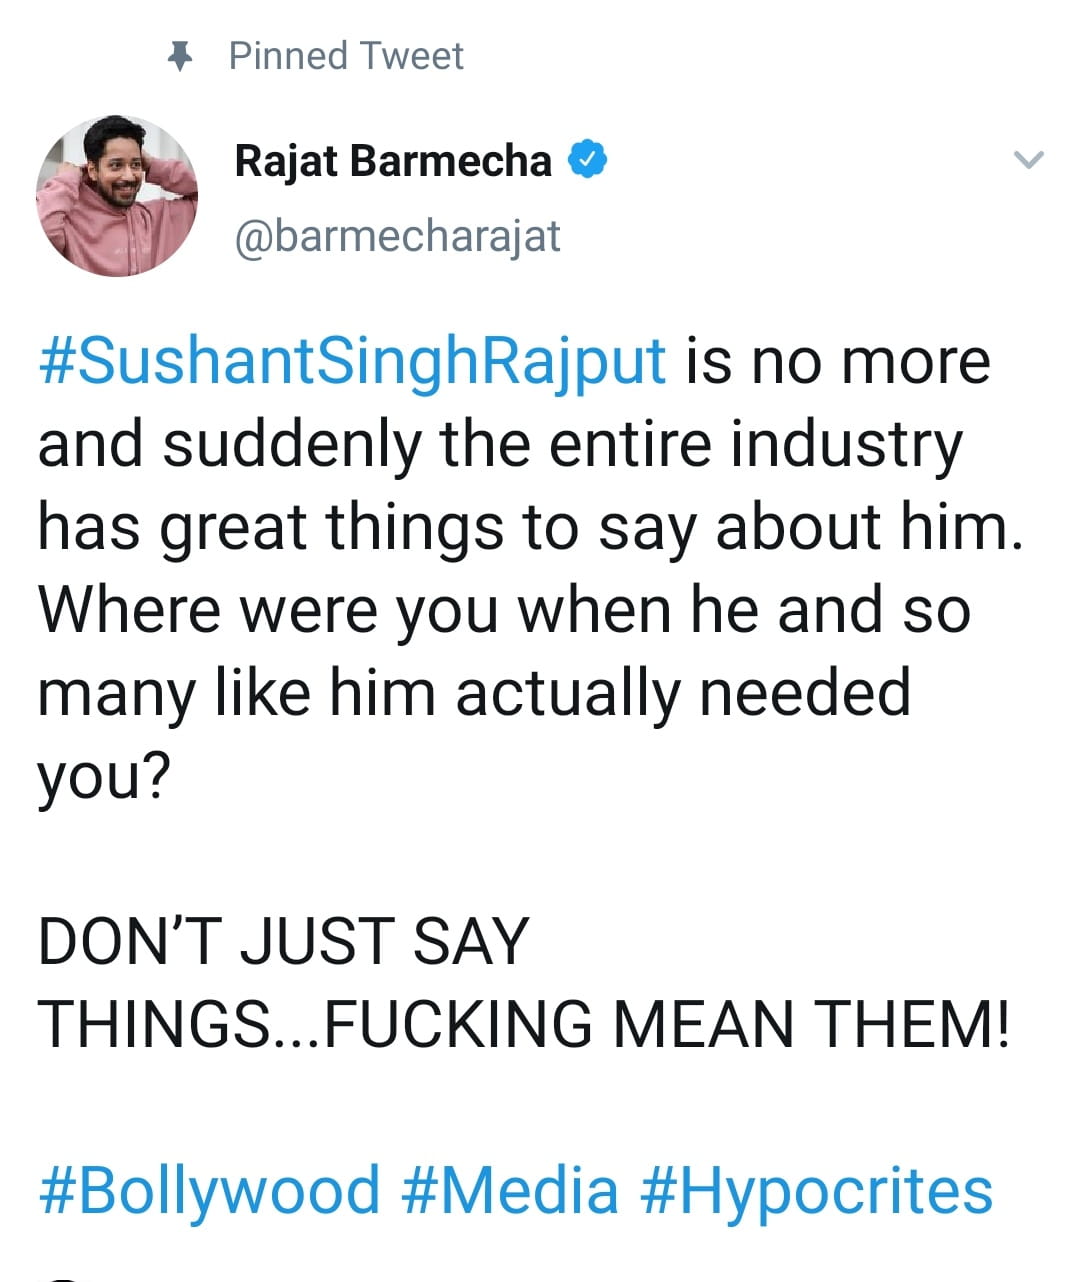Open Rajat Barmecha's profile picture
Screen dimensions: 1080x1282
(x=117, y=196)
